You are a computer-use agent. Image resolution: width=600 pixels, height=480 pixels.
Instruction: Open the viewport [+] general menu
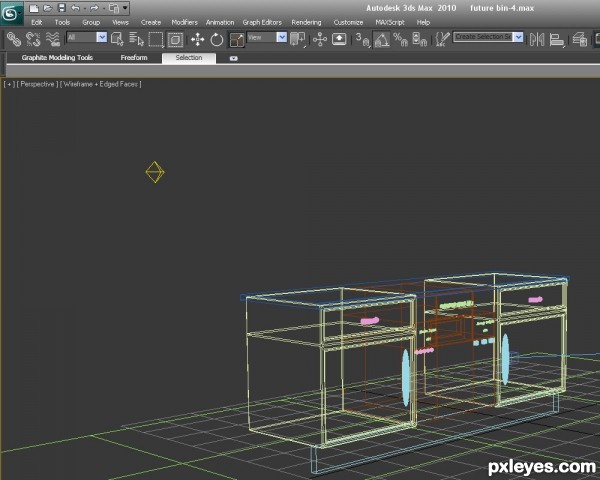[x=9, y=84]
